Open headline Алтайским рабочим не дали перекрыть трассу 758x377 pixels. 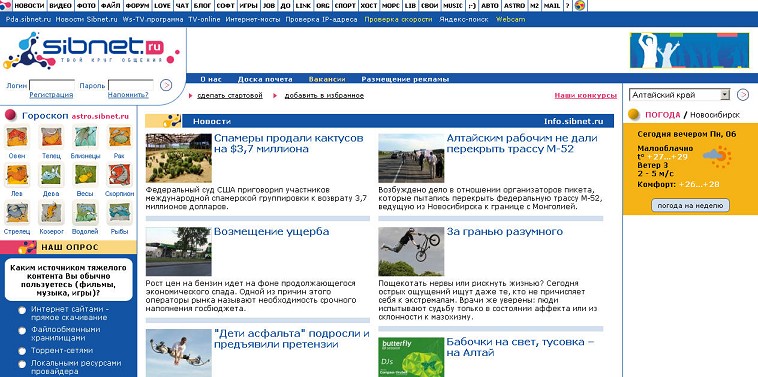click(x=522, y=144)
